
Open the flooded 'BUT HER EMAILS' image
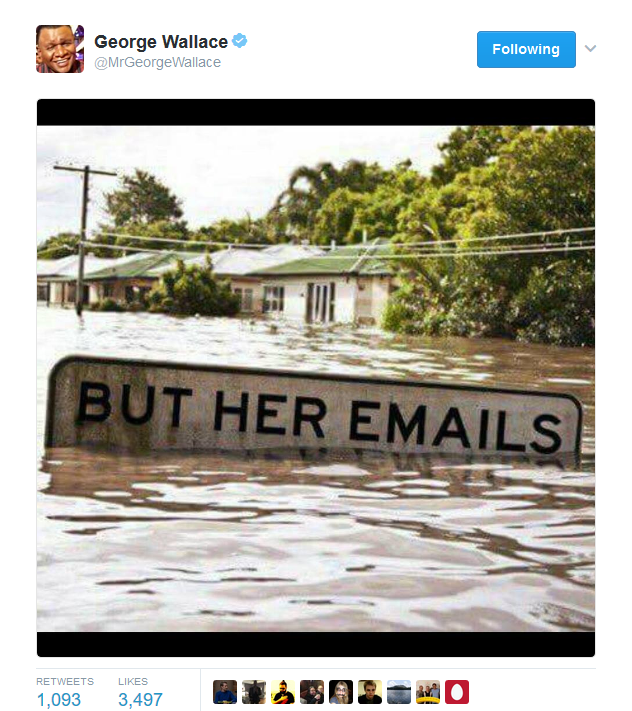point(316,378)
